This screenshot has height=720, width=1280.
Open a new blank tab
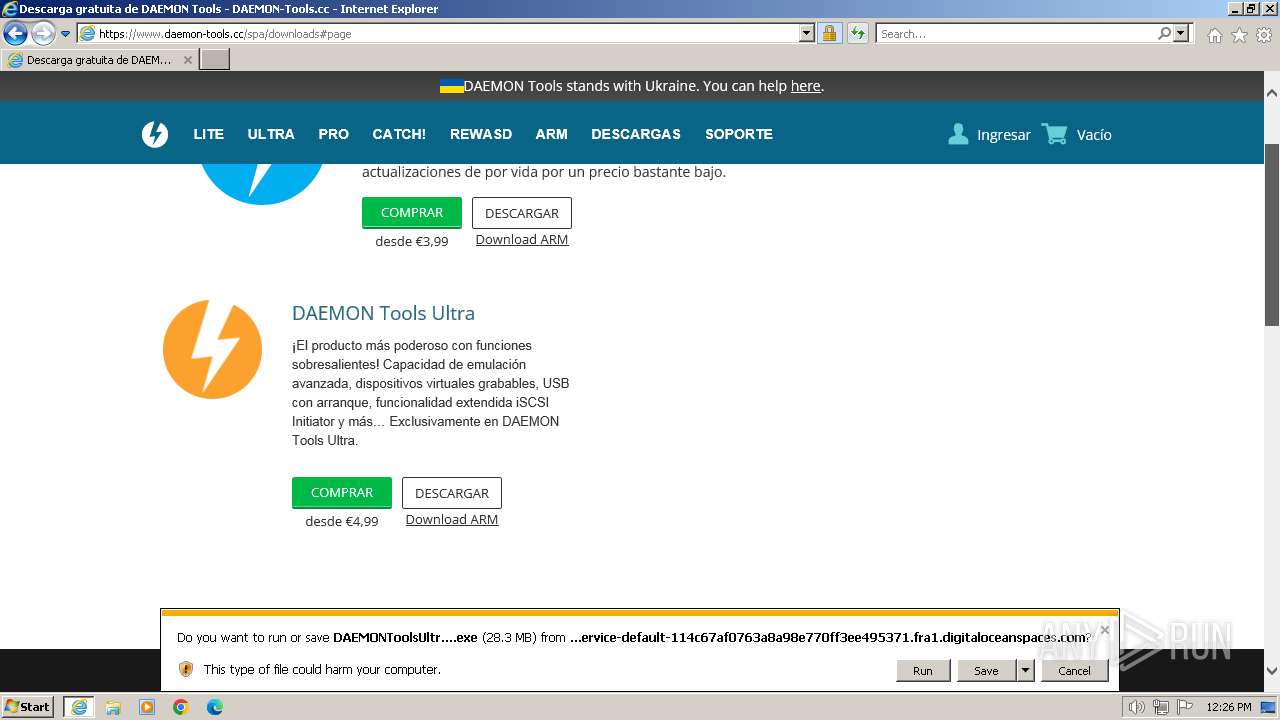pos(215,60)
